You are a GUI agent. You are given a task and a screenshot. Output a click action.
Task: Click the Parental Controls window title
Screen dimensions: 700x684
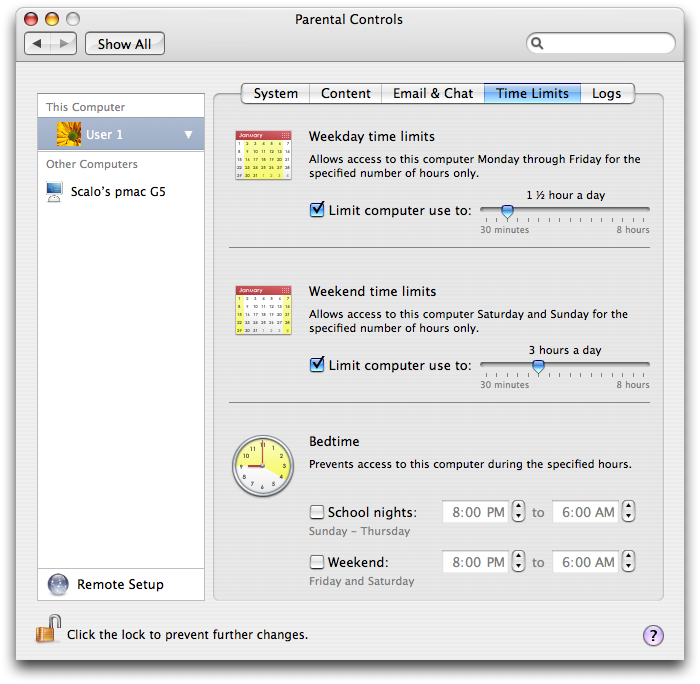(349, 19)
